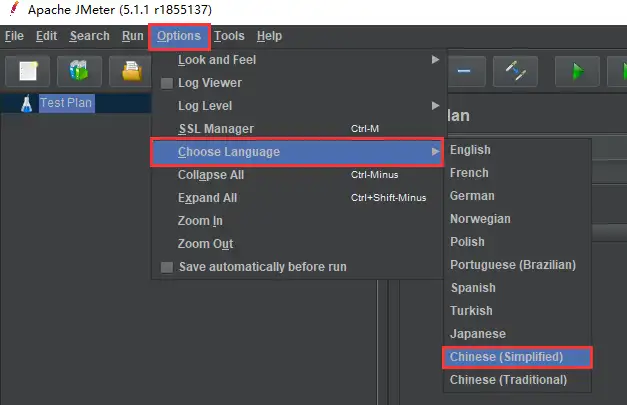Click the Toggle enable/disable toolbar icon
The width and height of the screenshot is (627, 405).
[x=515, y=72]
